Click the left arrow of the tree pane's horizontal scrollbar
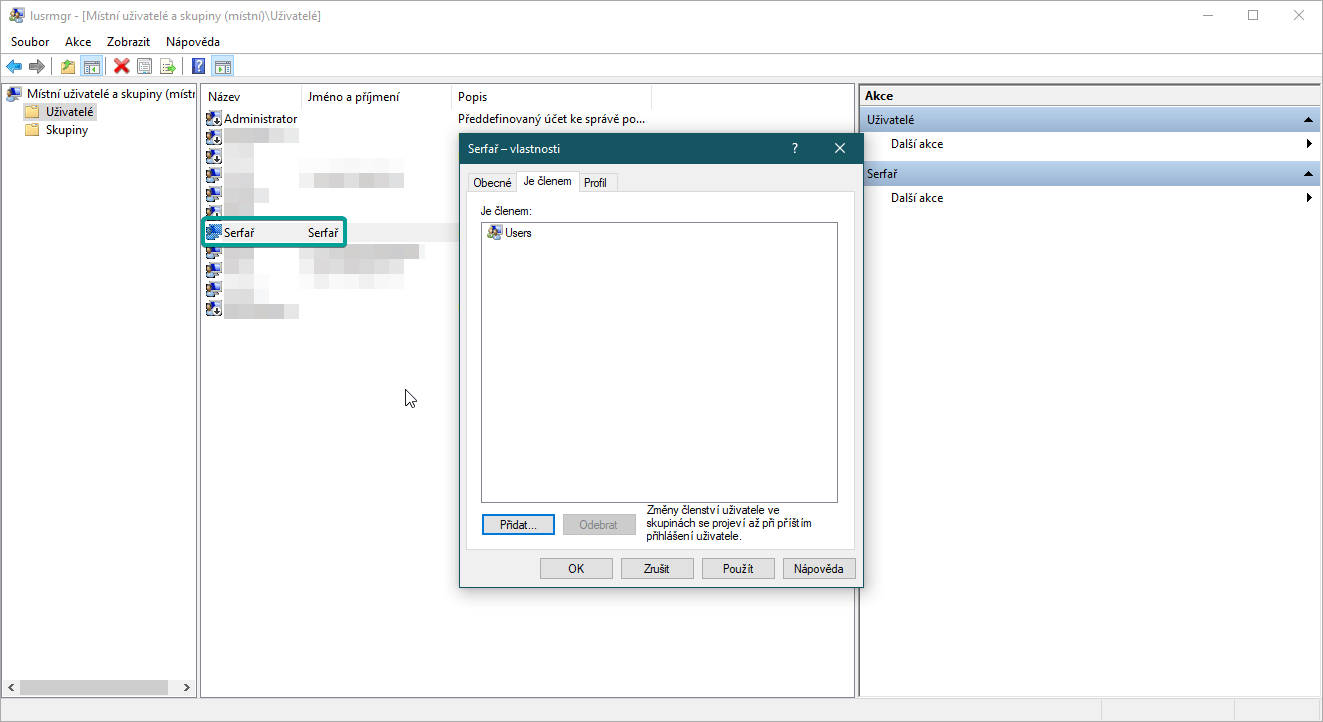 pyautogui.click(x=11, y=688)
